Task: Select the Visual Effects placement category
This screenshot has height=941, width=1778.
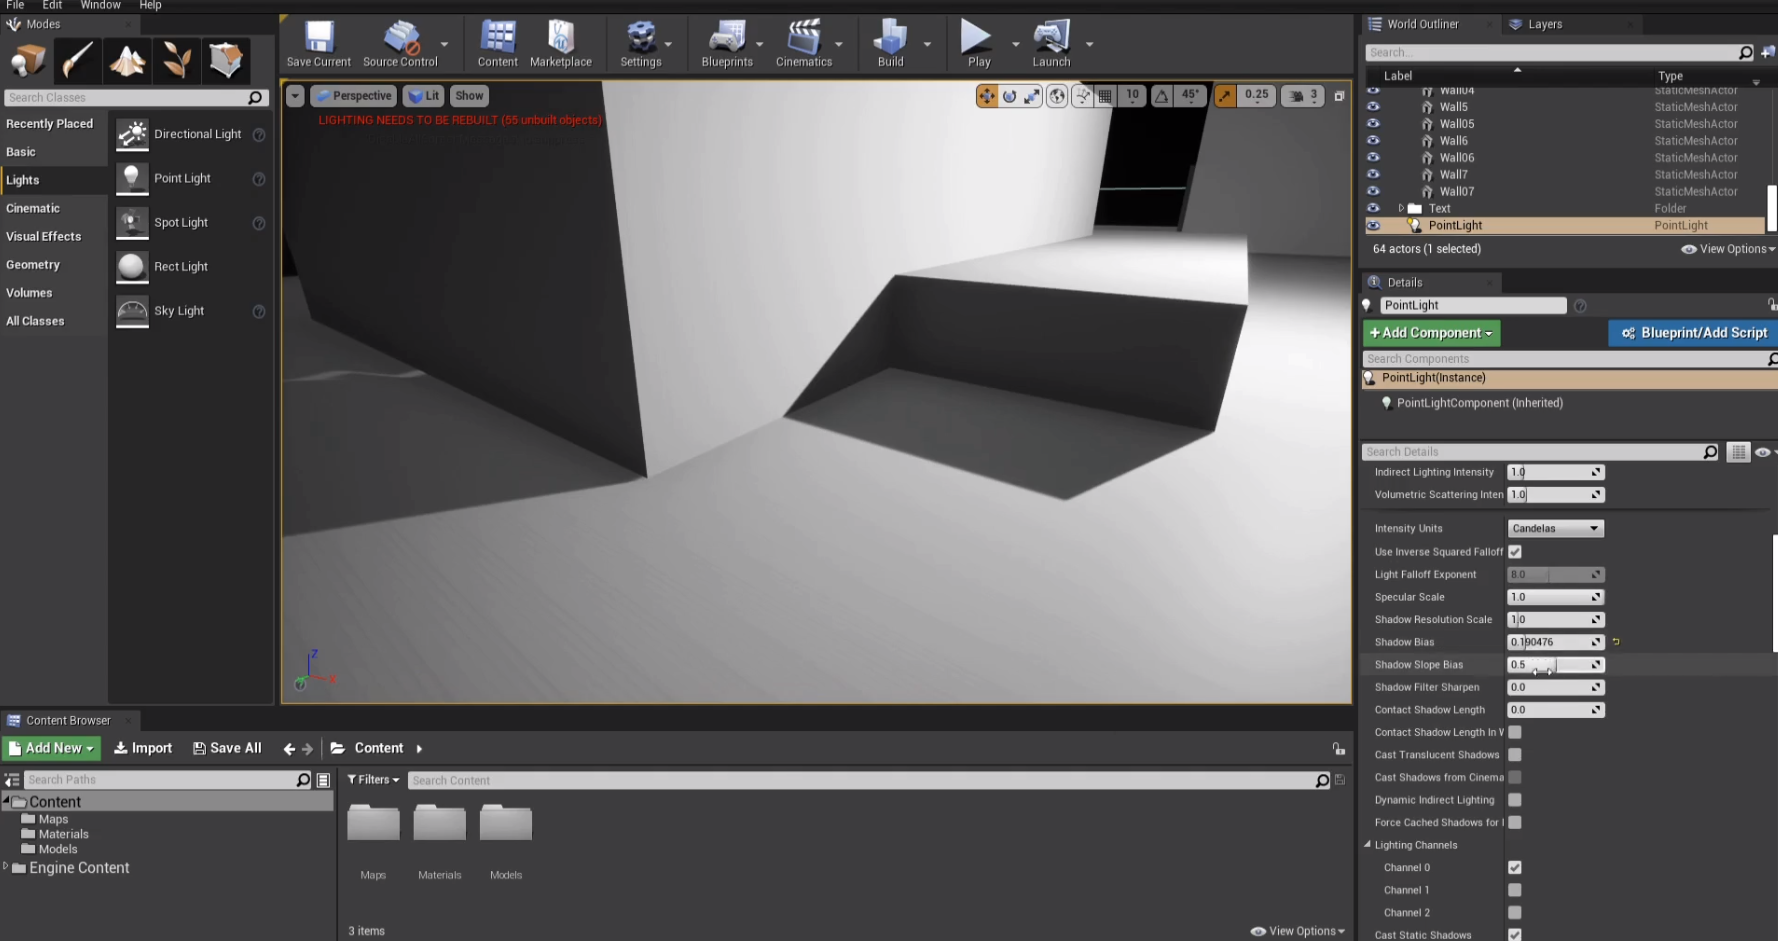Action: coord(44,237)
